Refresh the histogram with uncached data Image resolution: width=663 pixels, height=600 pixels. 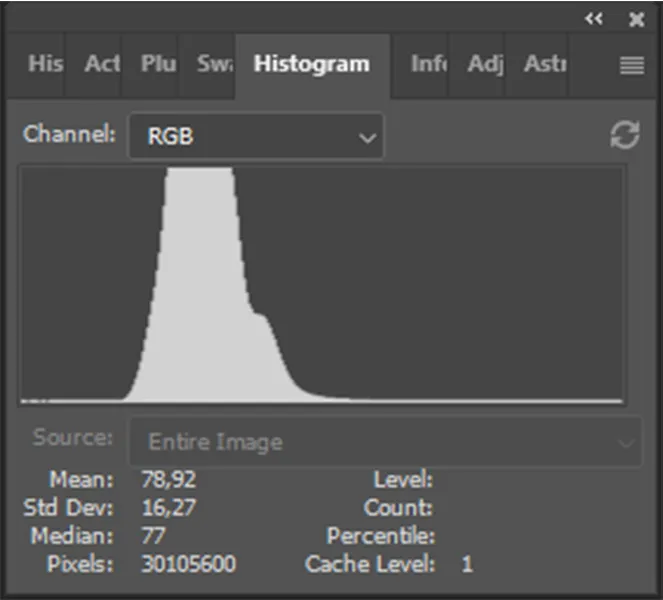tap(625, 136)
